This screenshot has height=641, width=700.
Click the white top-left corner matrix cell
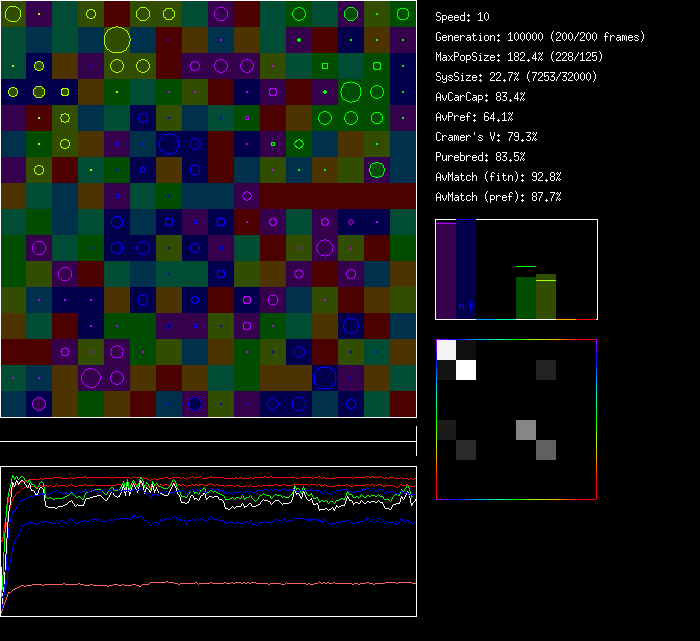pyautogui.click(x=446, y=350)
